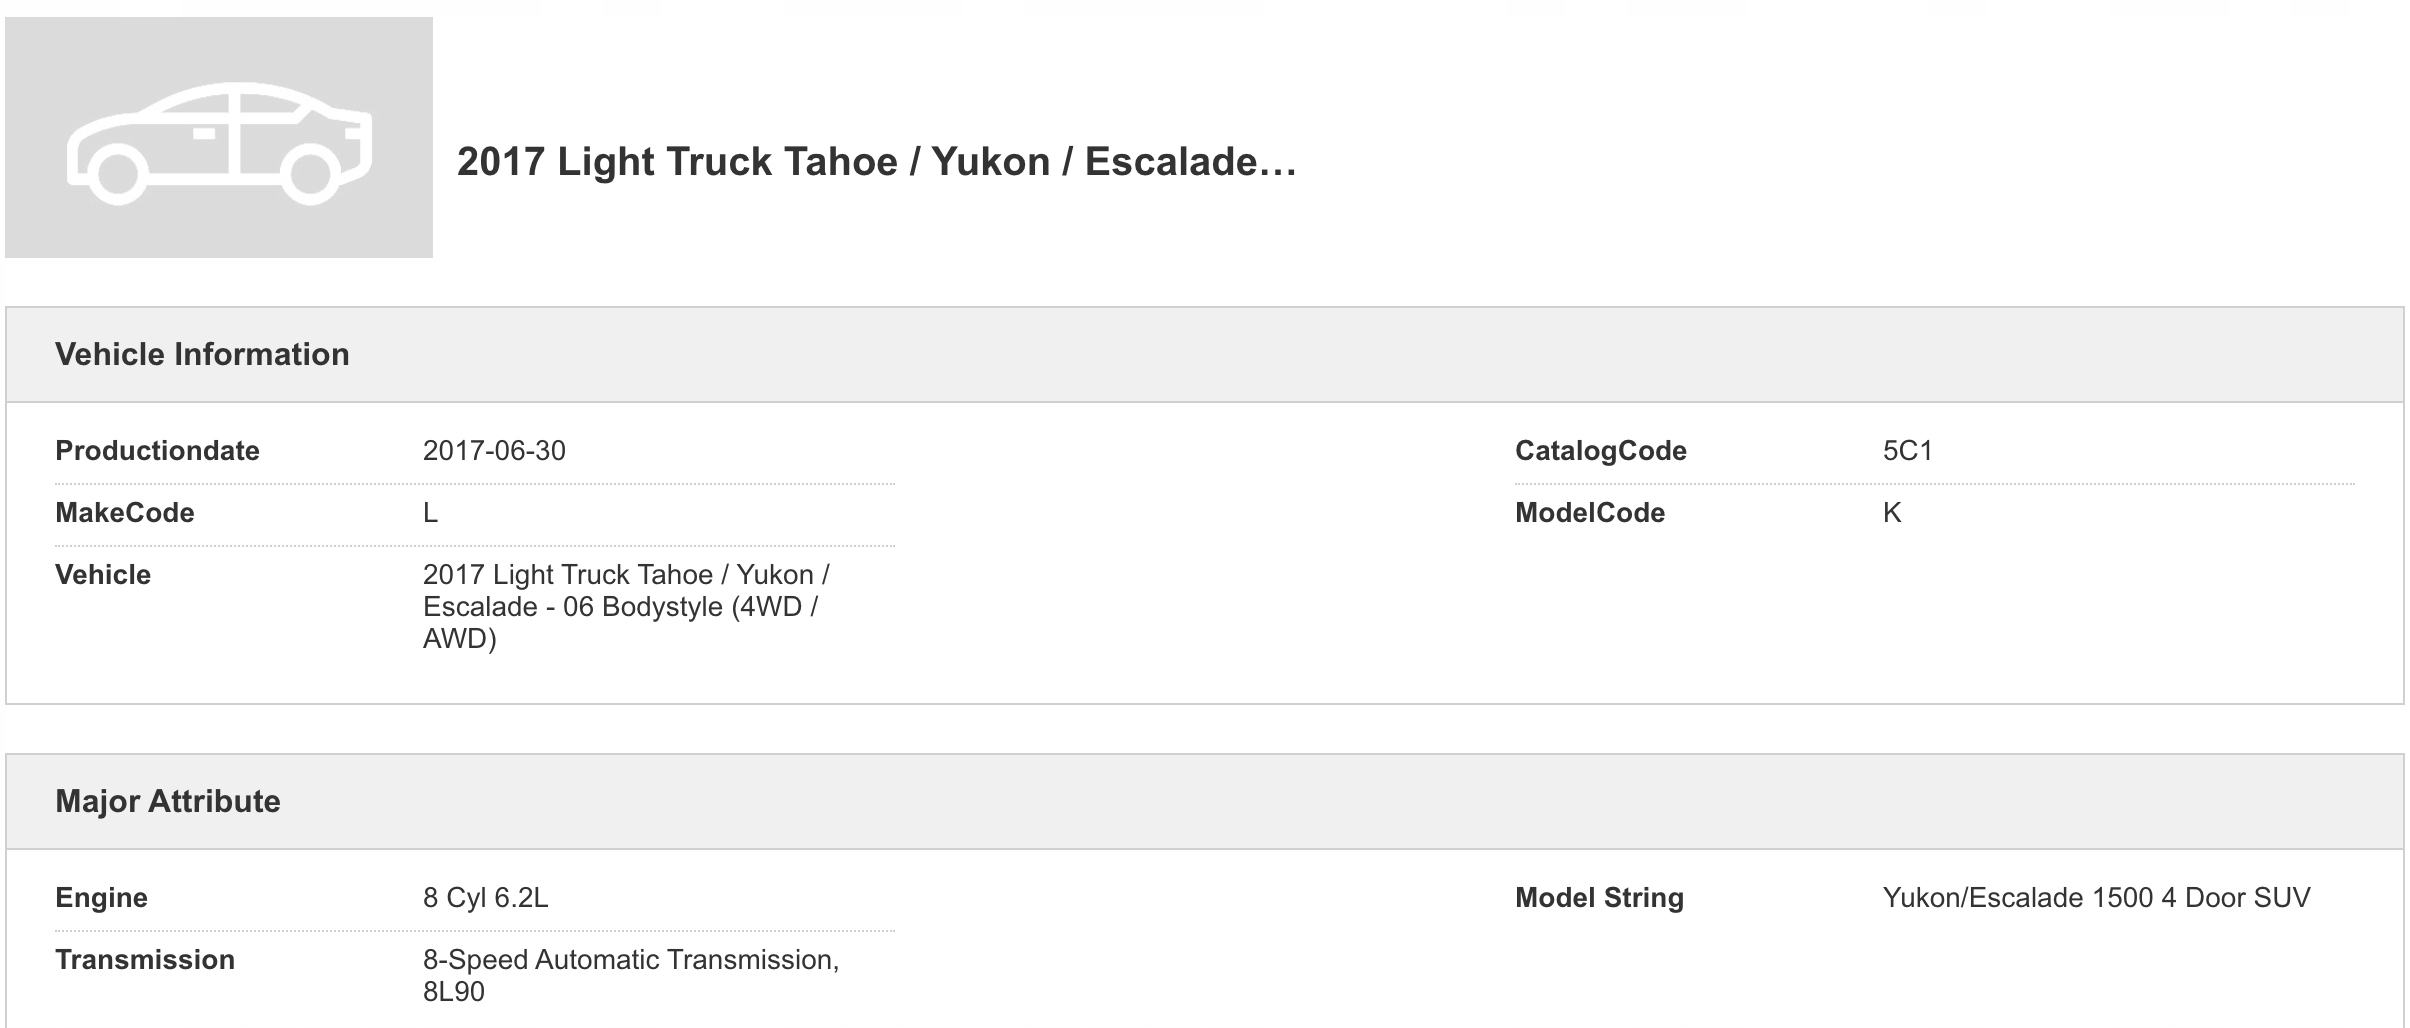Click the CatalogCode field label
The image size is (2410, 1028).
click(1600, 451)
